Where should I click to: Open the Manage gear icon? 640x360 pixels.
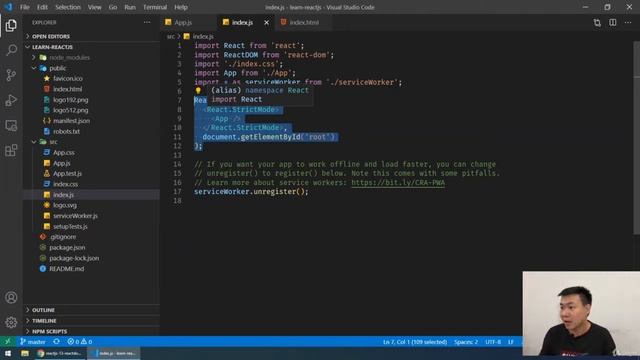coord(11,322)
